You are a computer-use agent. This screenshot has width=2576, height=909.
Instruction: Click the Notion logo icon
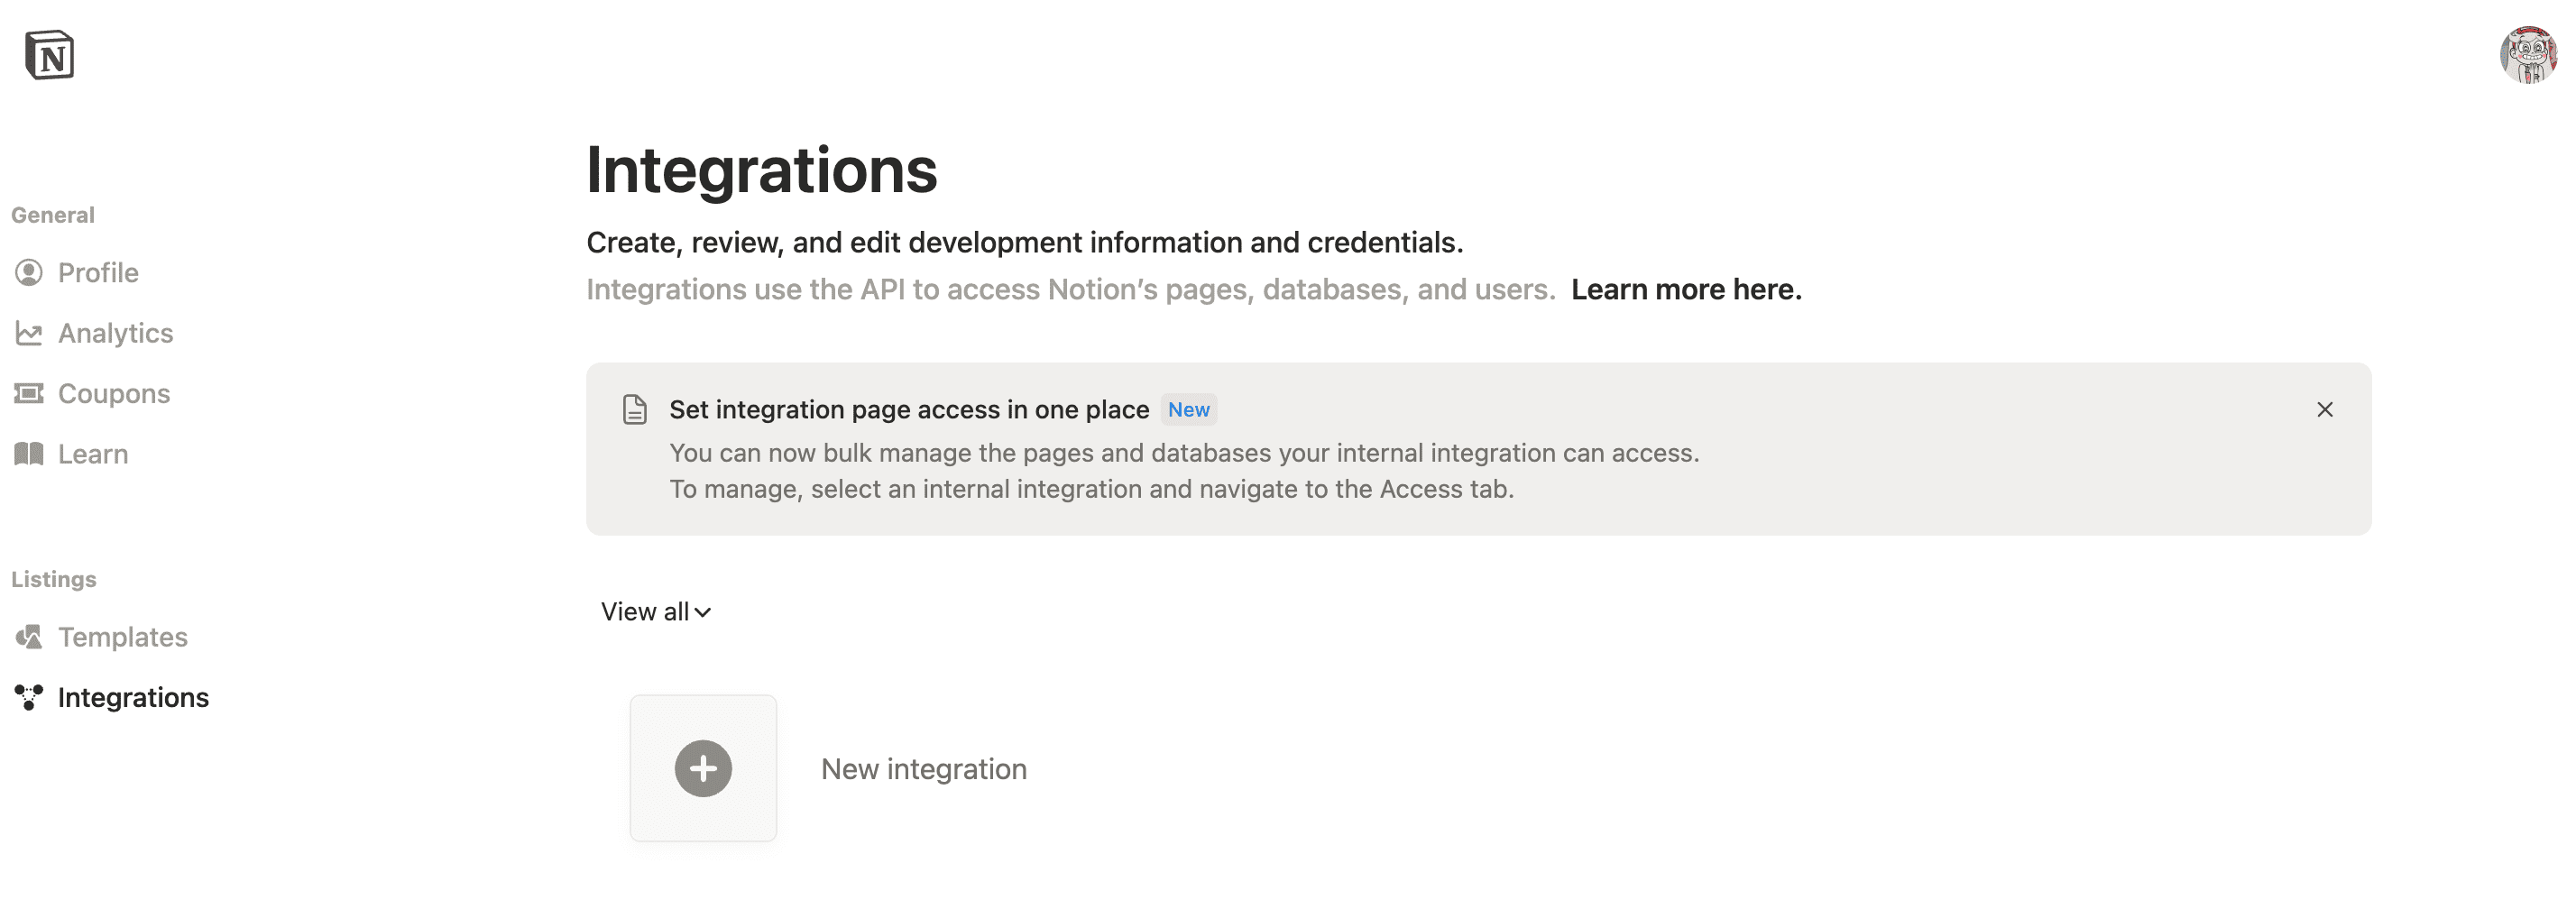click(x=49, y=55)
